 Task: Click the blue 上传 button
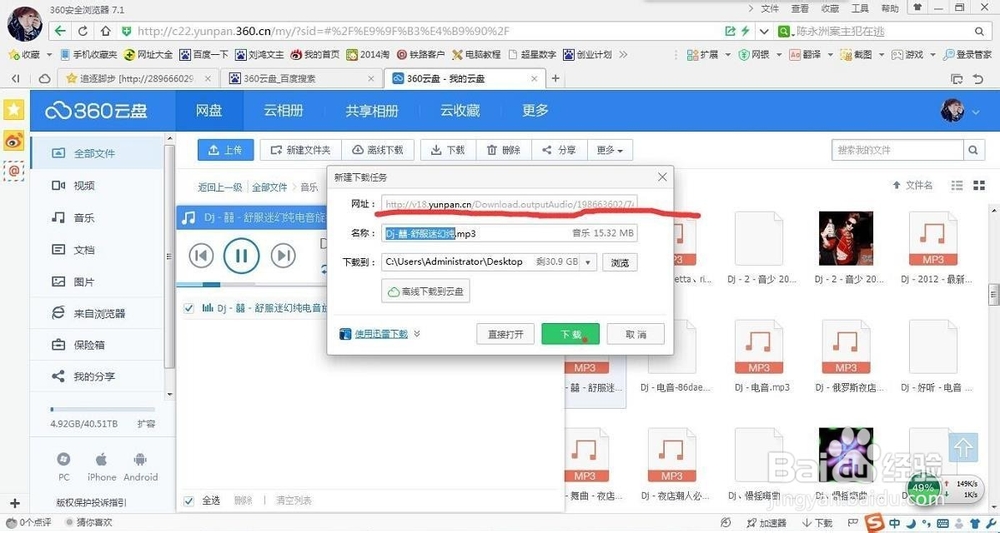226,150
